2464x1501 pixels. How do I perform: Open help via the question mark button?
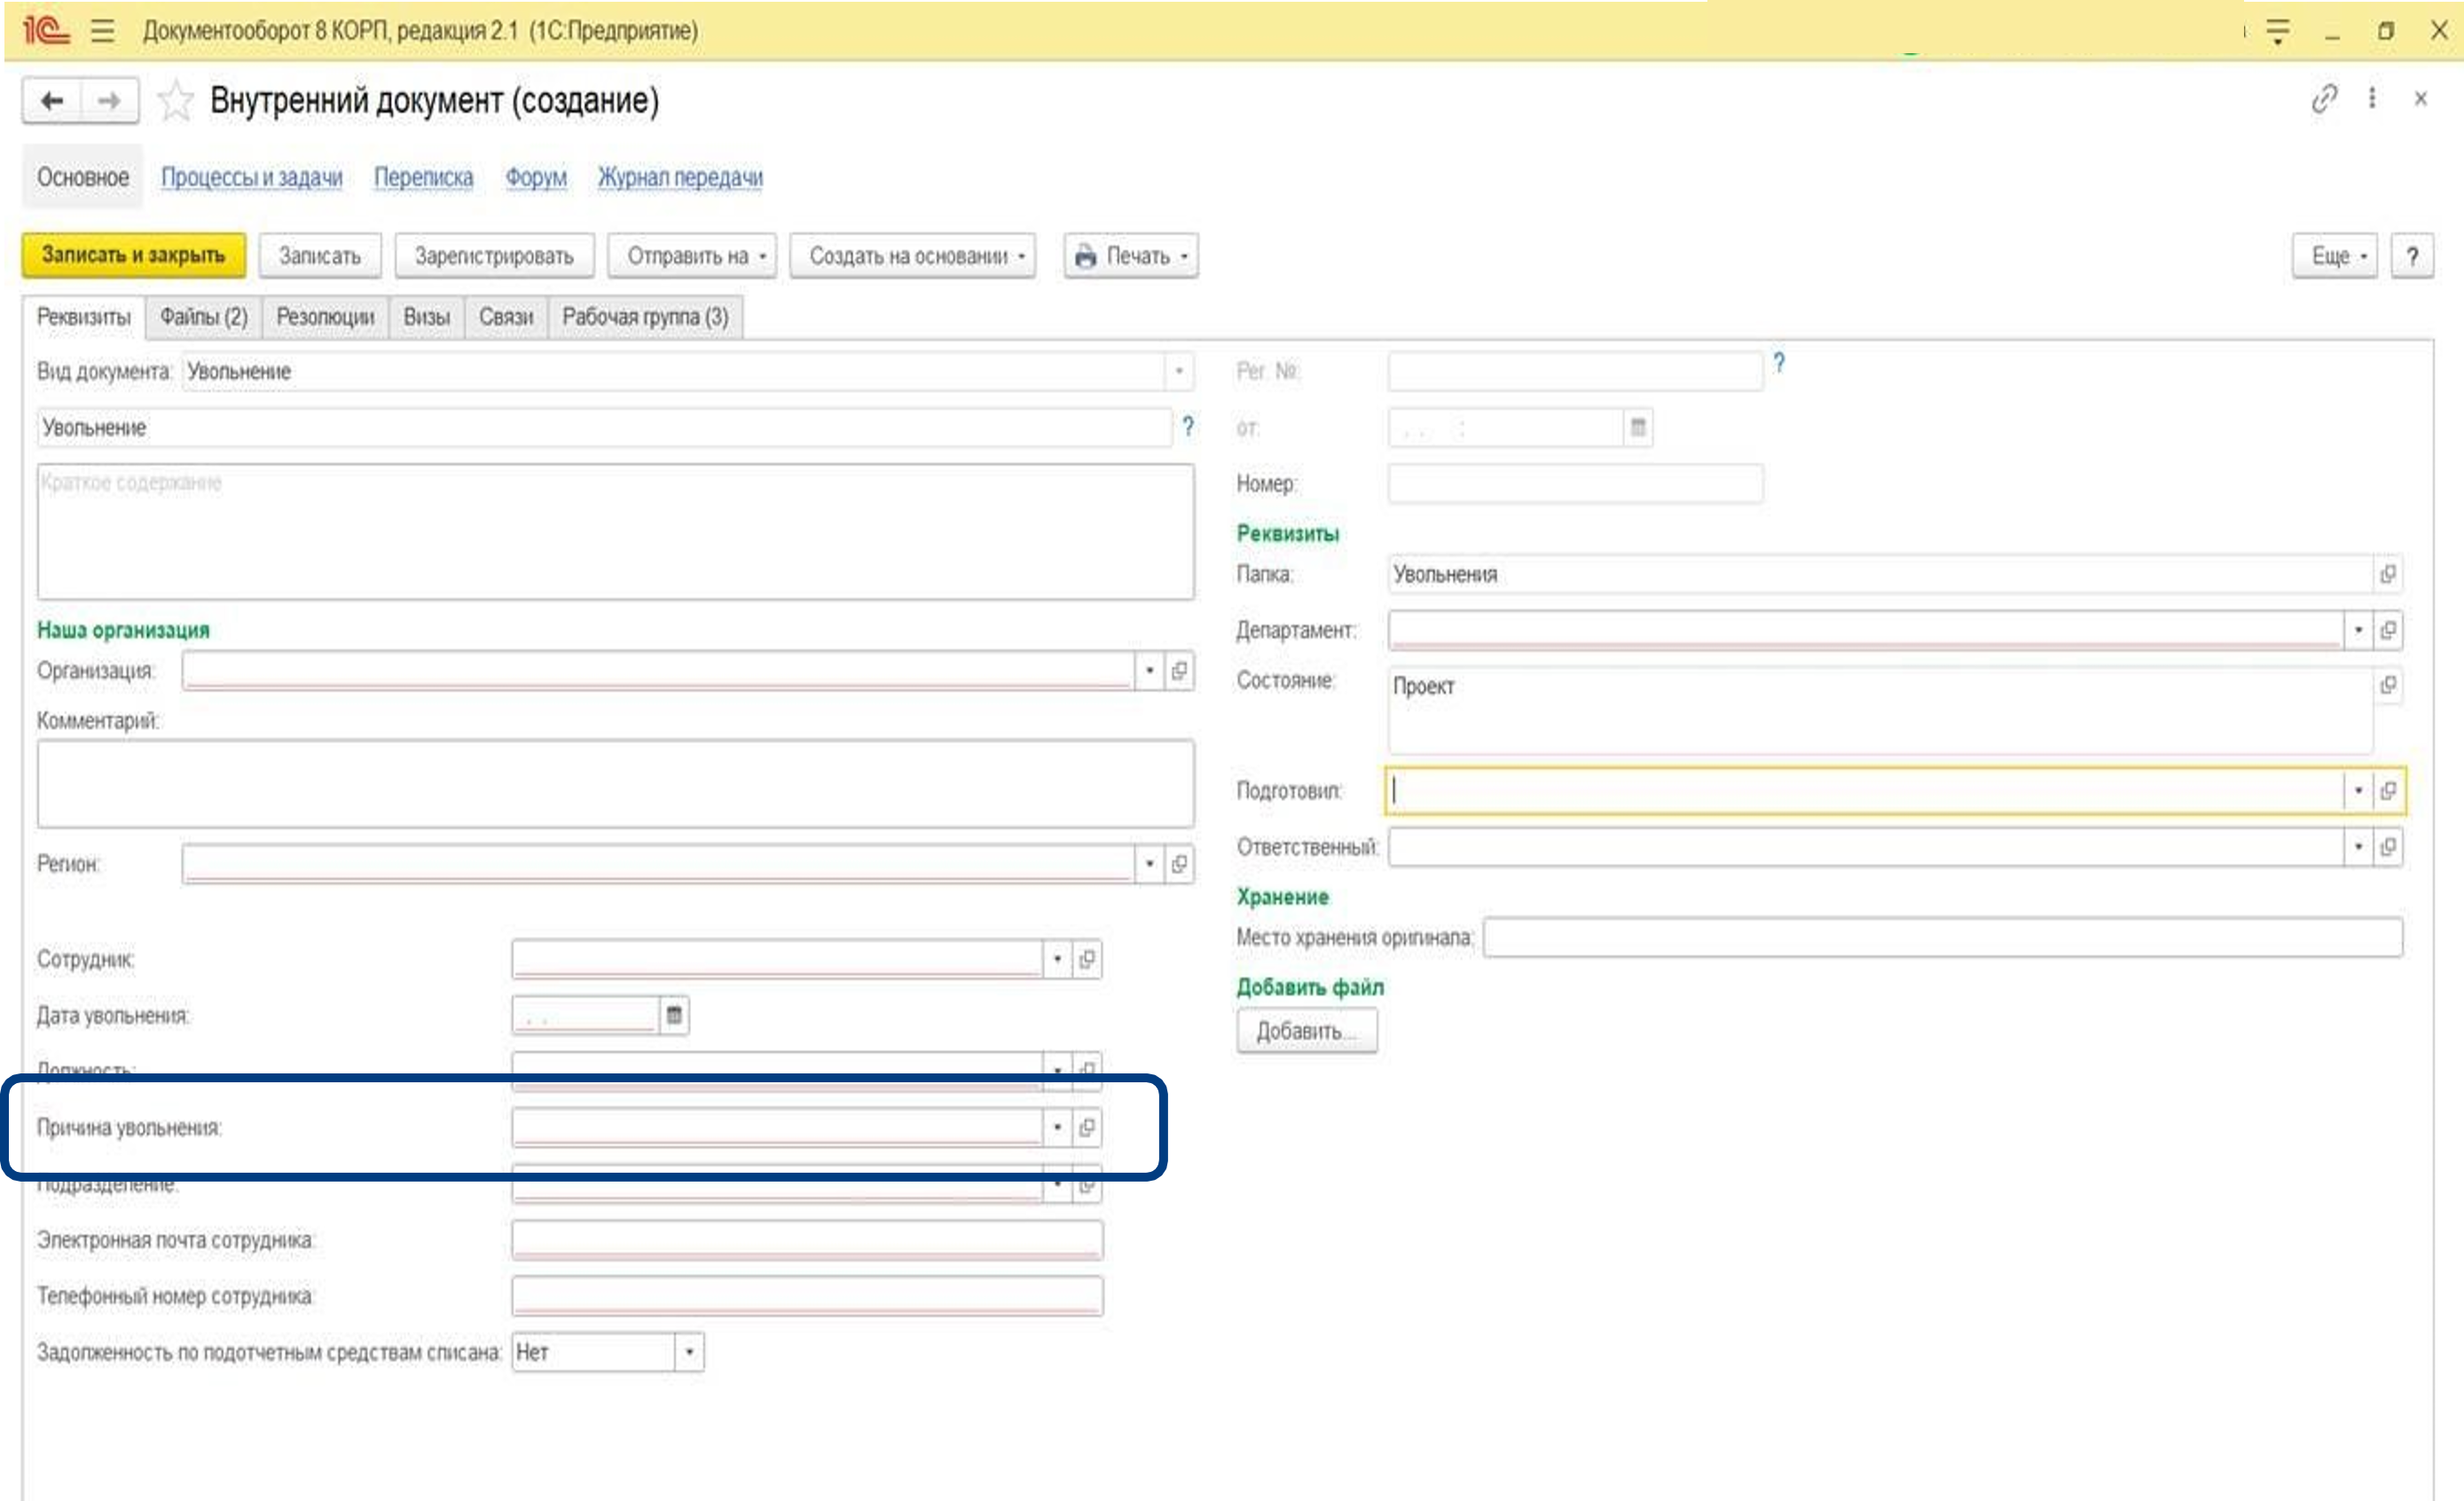tap(2412, 256)
